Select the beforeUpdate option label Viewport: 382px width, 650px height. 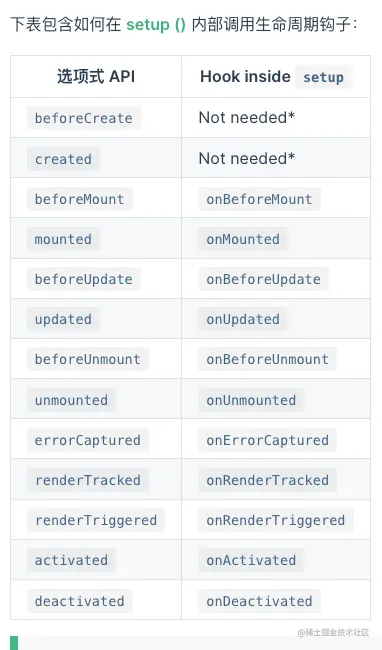click(84, 279)
